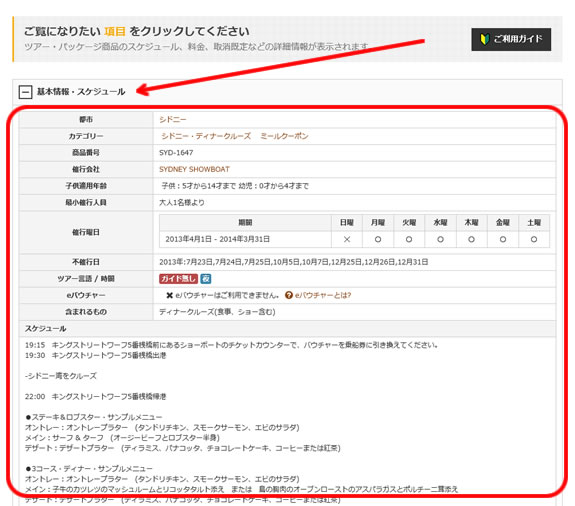This screenshot has height=506, width=575.
Task: Click the eバウチャー row label
Action: [x=86, y=295]
